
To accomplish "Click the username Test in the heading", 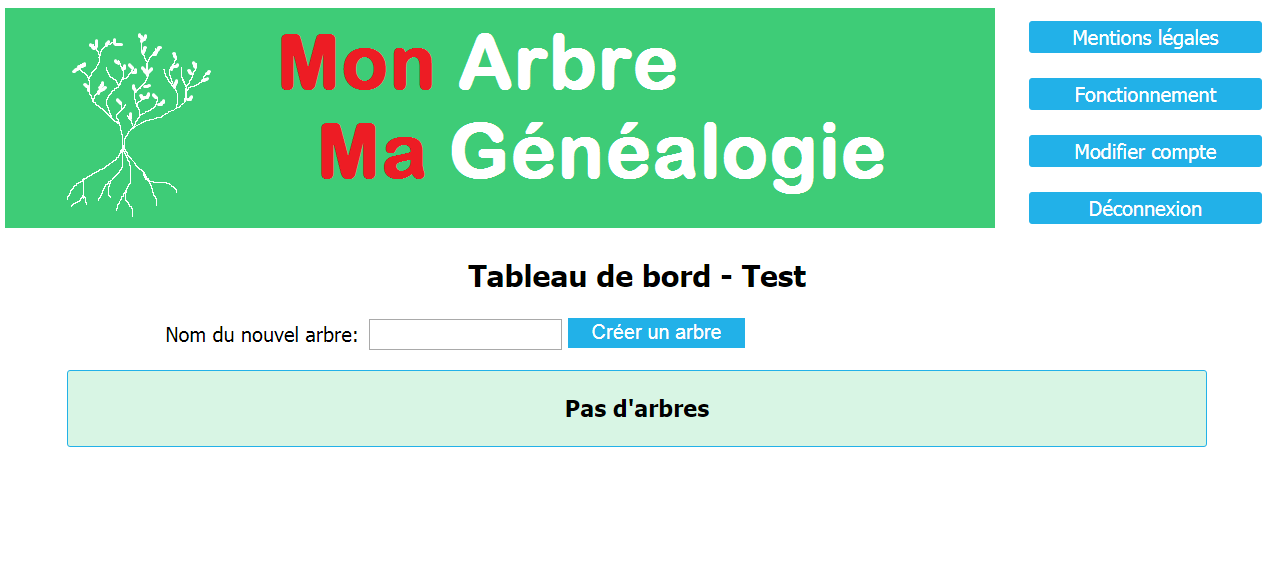I will coord(773,276).
